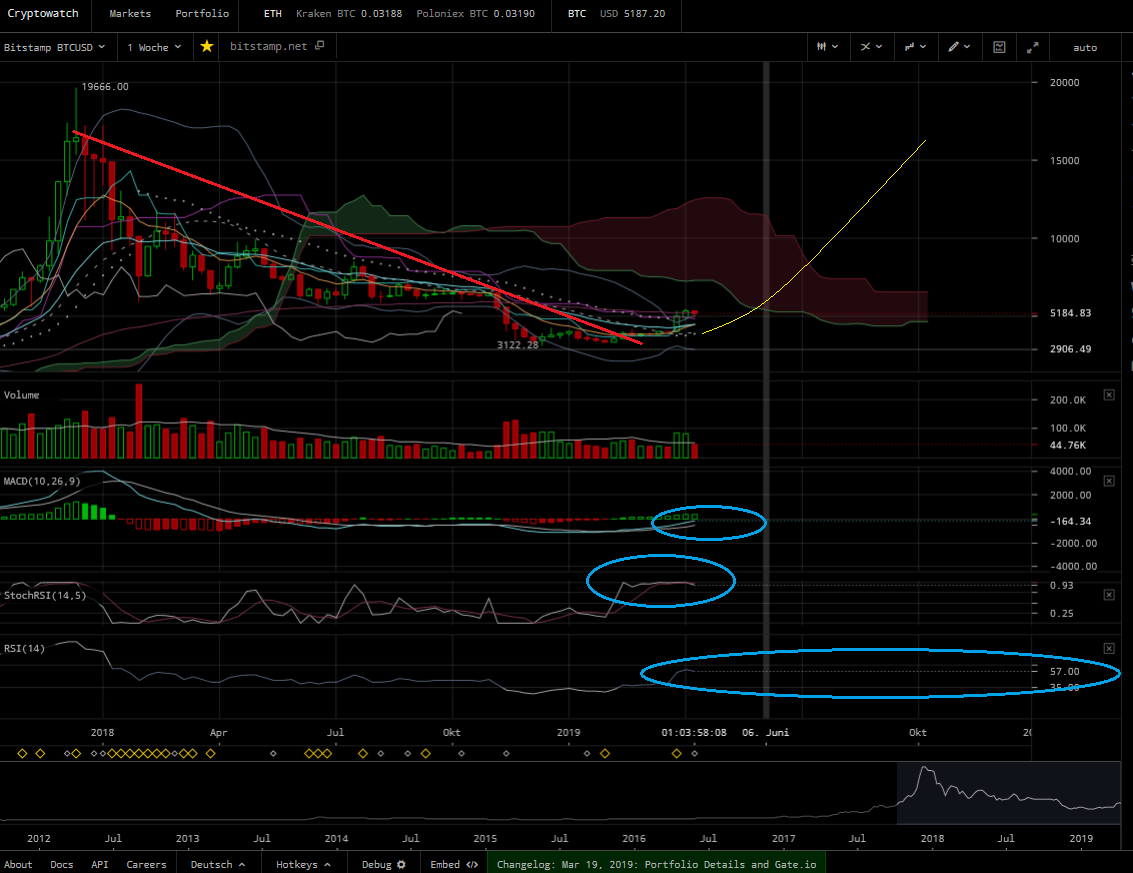This screenshot has height=873, width=1133.
Task: Click 2015 in the bottom navigator timeline
Action: (484, 838)
